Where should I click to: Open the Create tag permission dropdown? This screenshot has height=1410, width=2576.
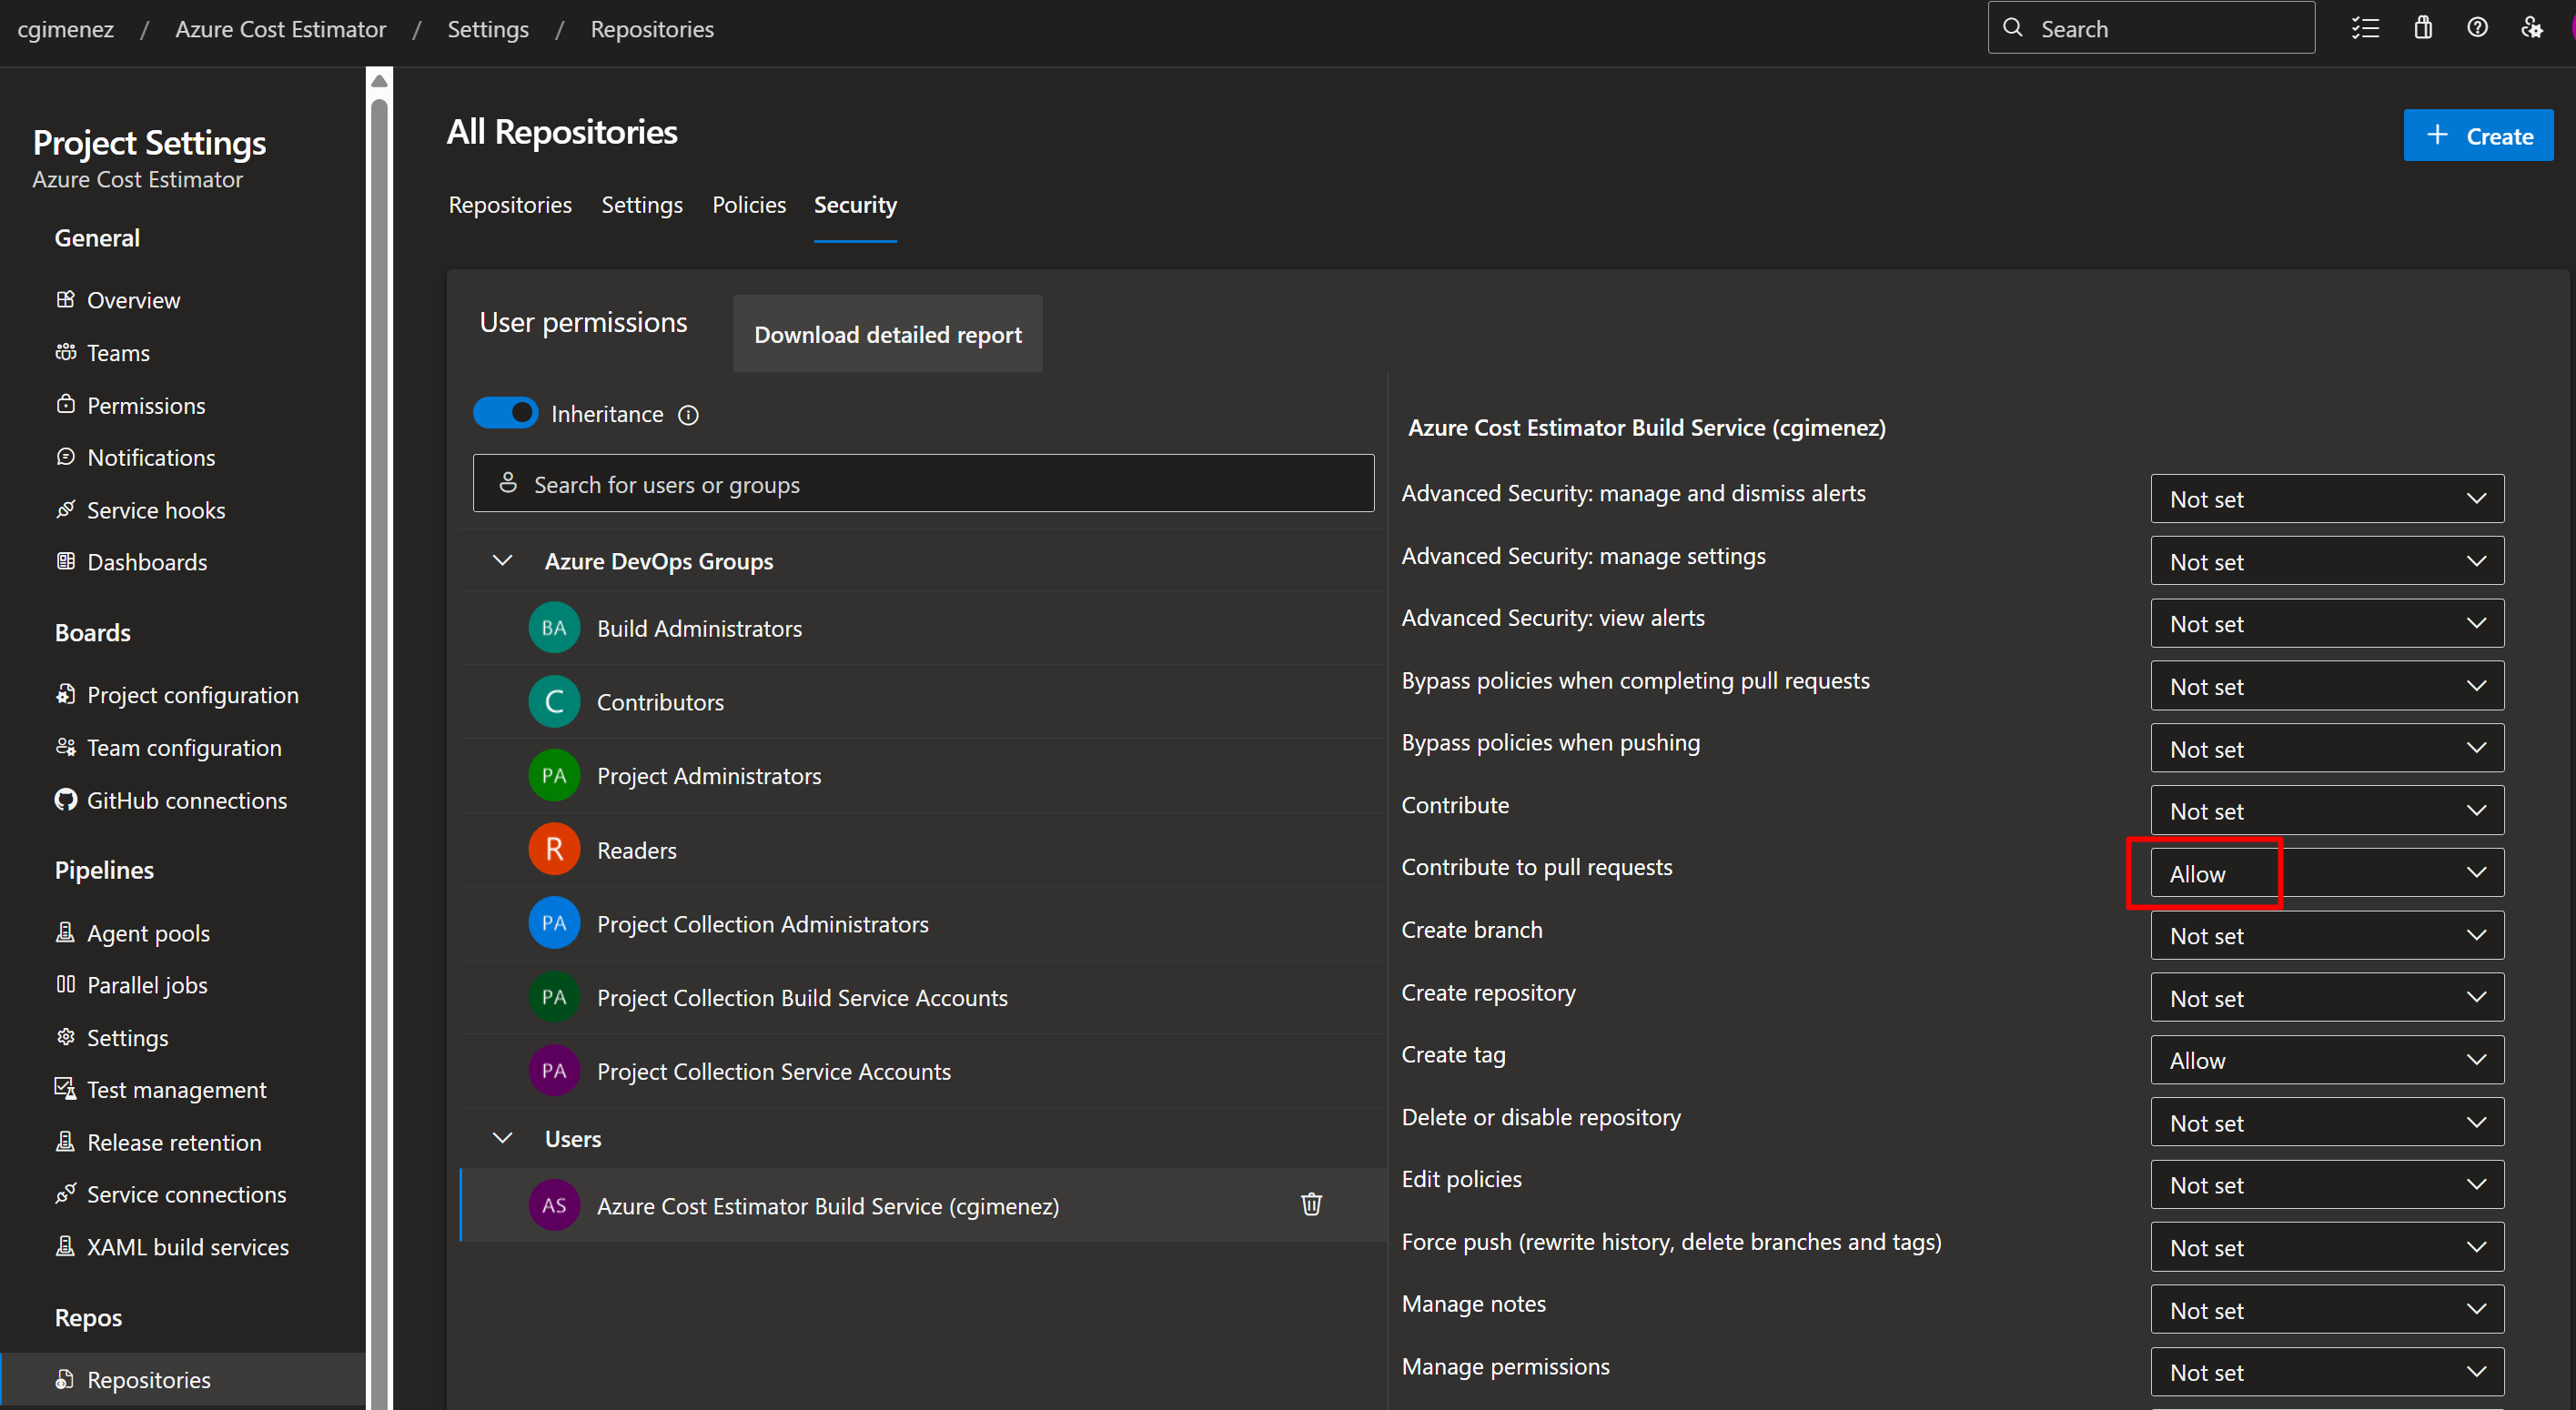pyautogui.click(x=2327, y=1060)
